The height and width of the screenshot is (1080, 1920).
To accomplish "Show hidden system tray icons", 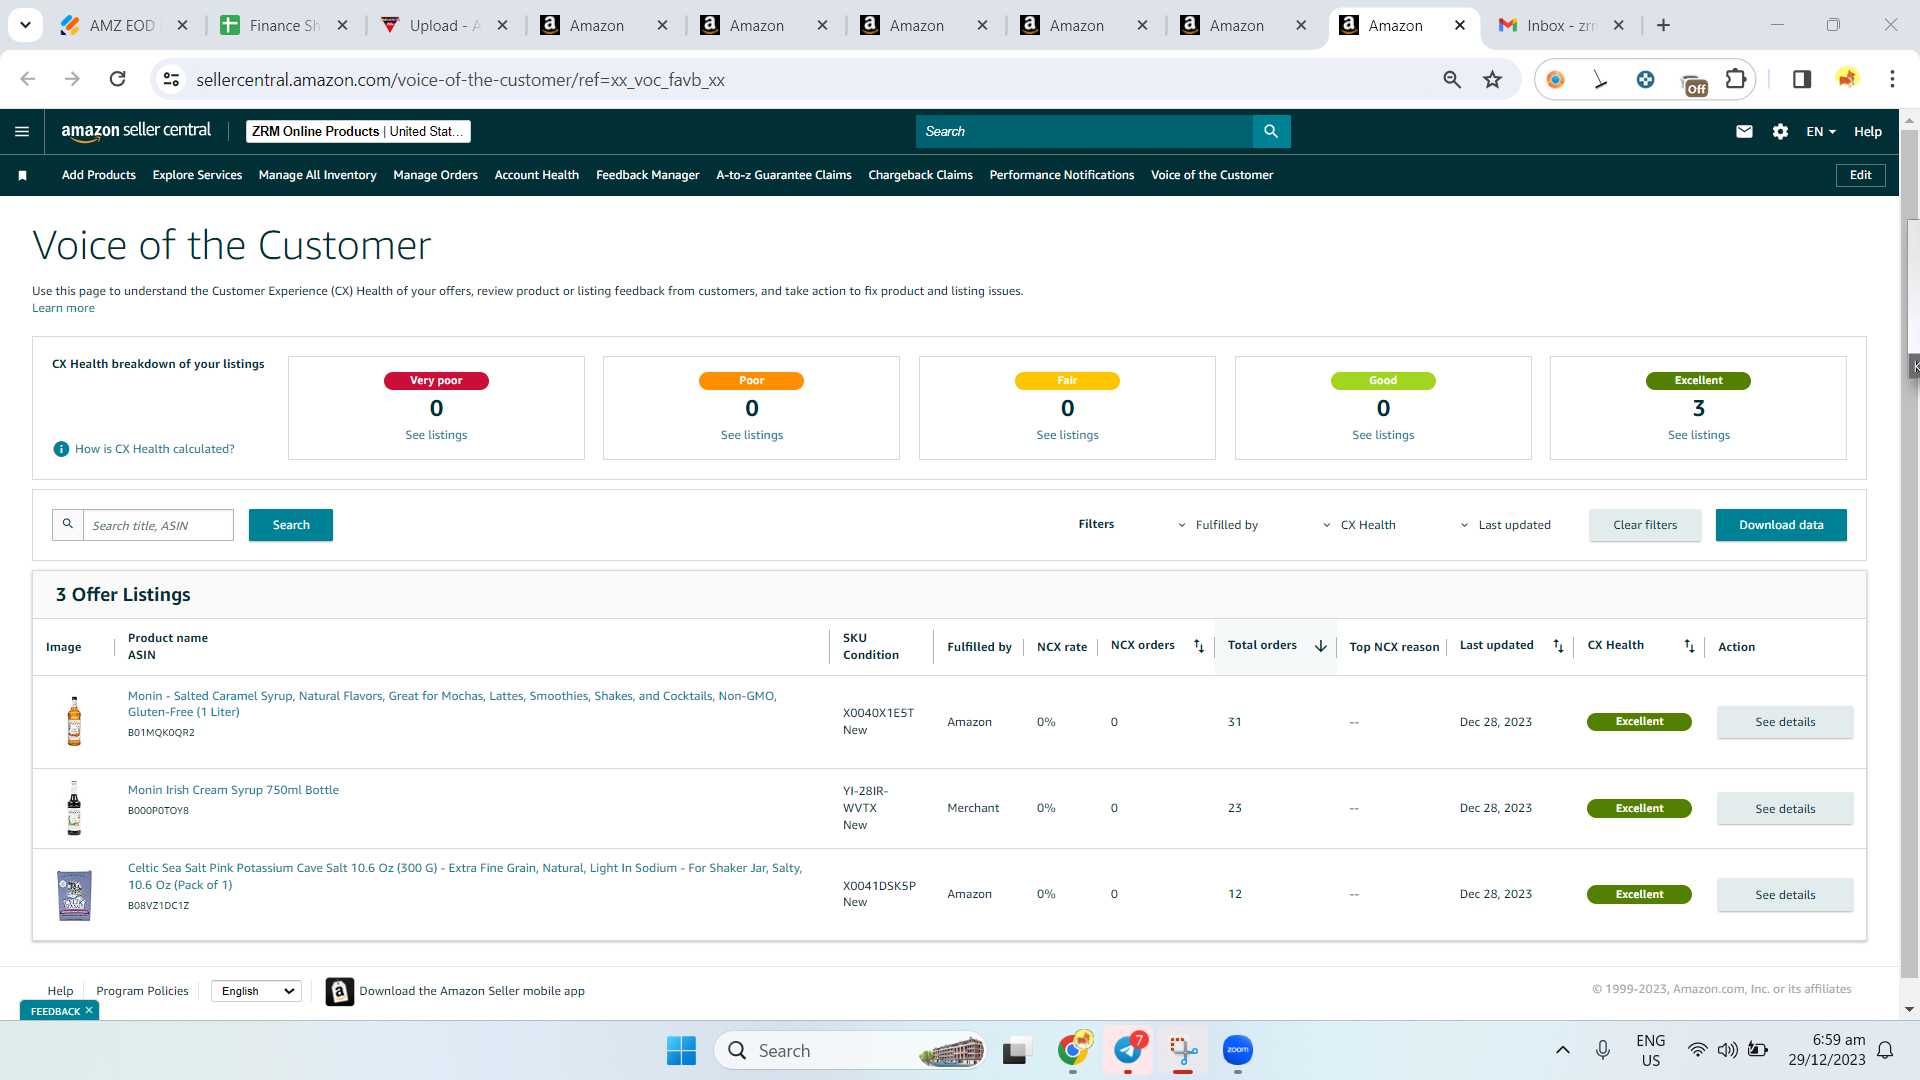I will pyautogui.click(x=1562, y=1050).
